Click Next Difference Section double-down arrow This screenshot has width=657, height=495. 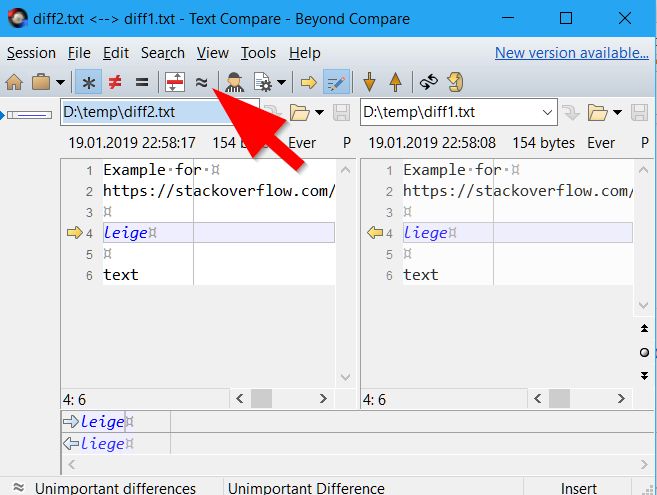click(644, 375)
